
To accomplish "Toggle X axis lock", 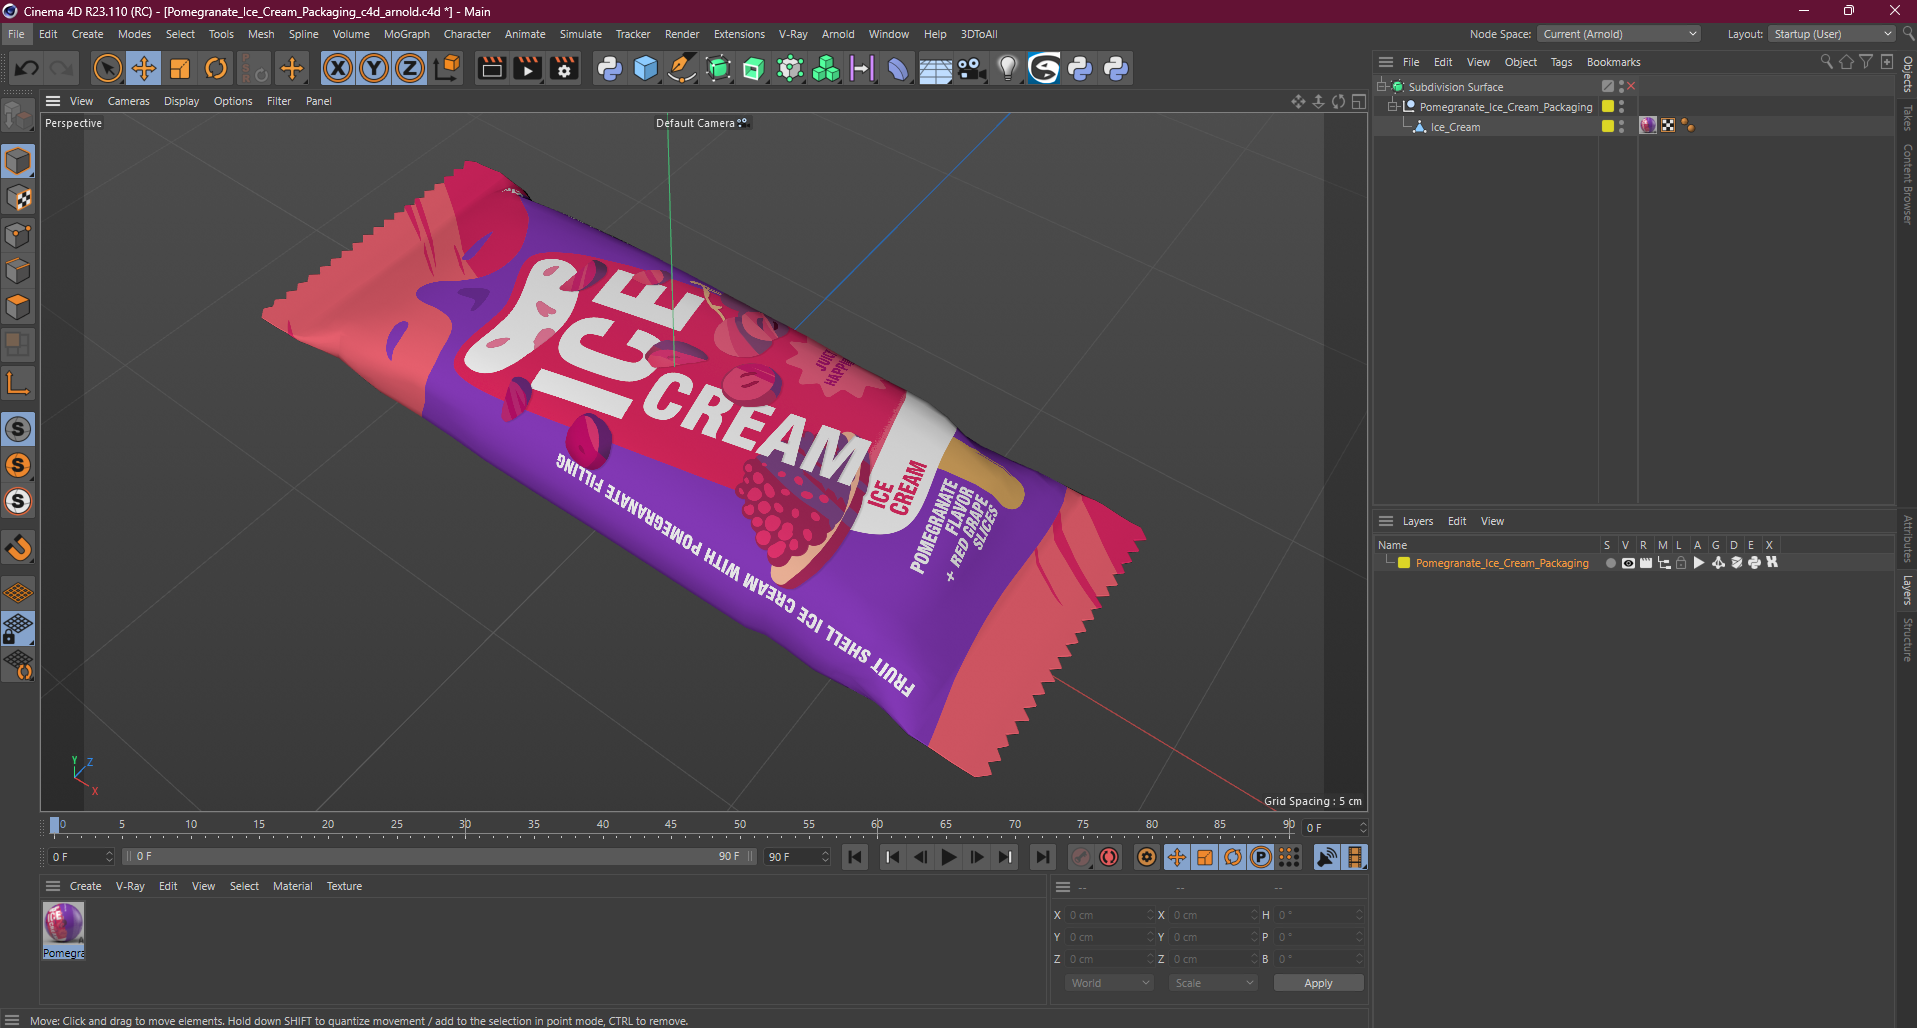I will (338, 68).
